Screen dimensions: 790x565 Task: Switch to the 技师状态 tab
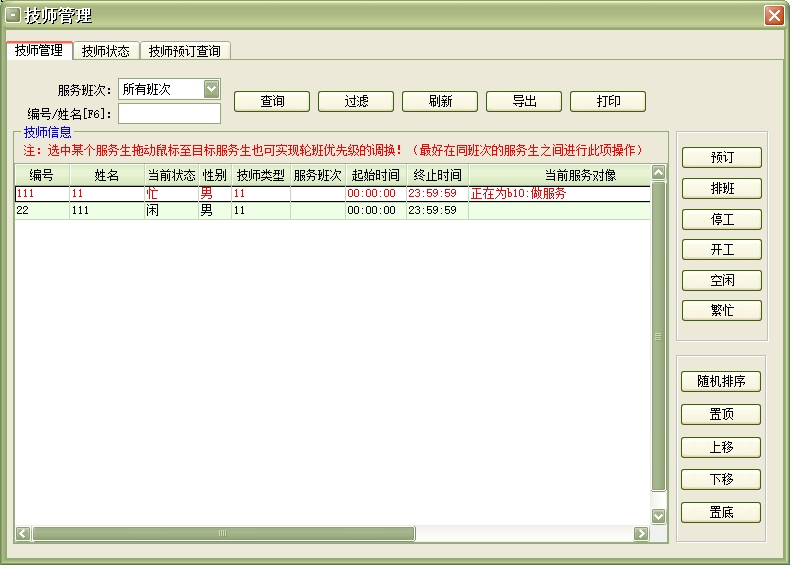point(105,51)
